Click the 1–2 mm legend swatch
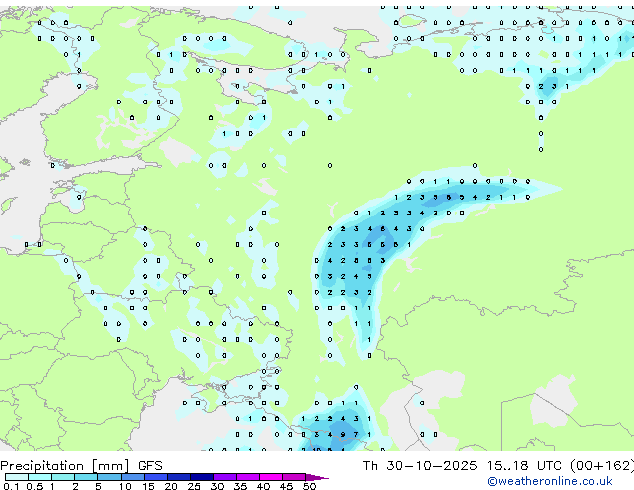Image resolution: width=634 pixels, height=490 pixels. click(x=63, y=477)
